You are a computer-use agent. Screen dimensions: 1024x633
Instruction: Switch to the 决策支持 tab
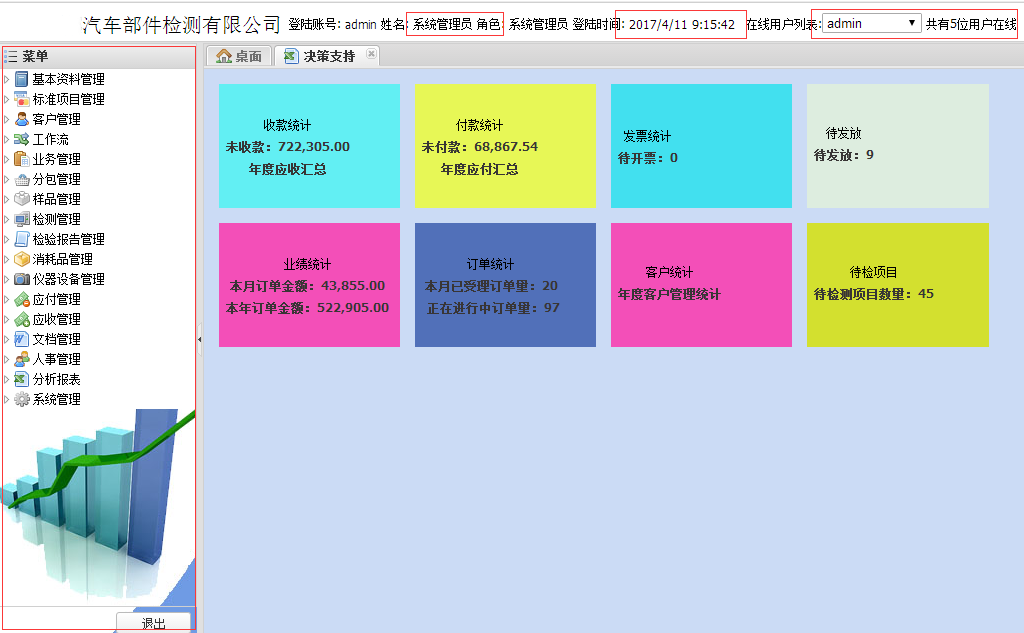click(327, 56)
